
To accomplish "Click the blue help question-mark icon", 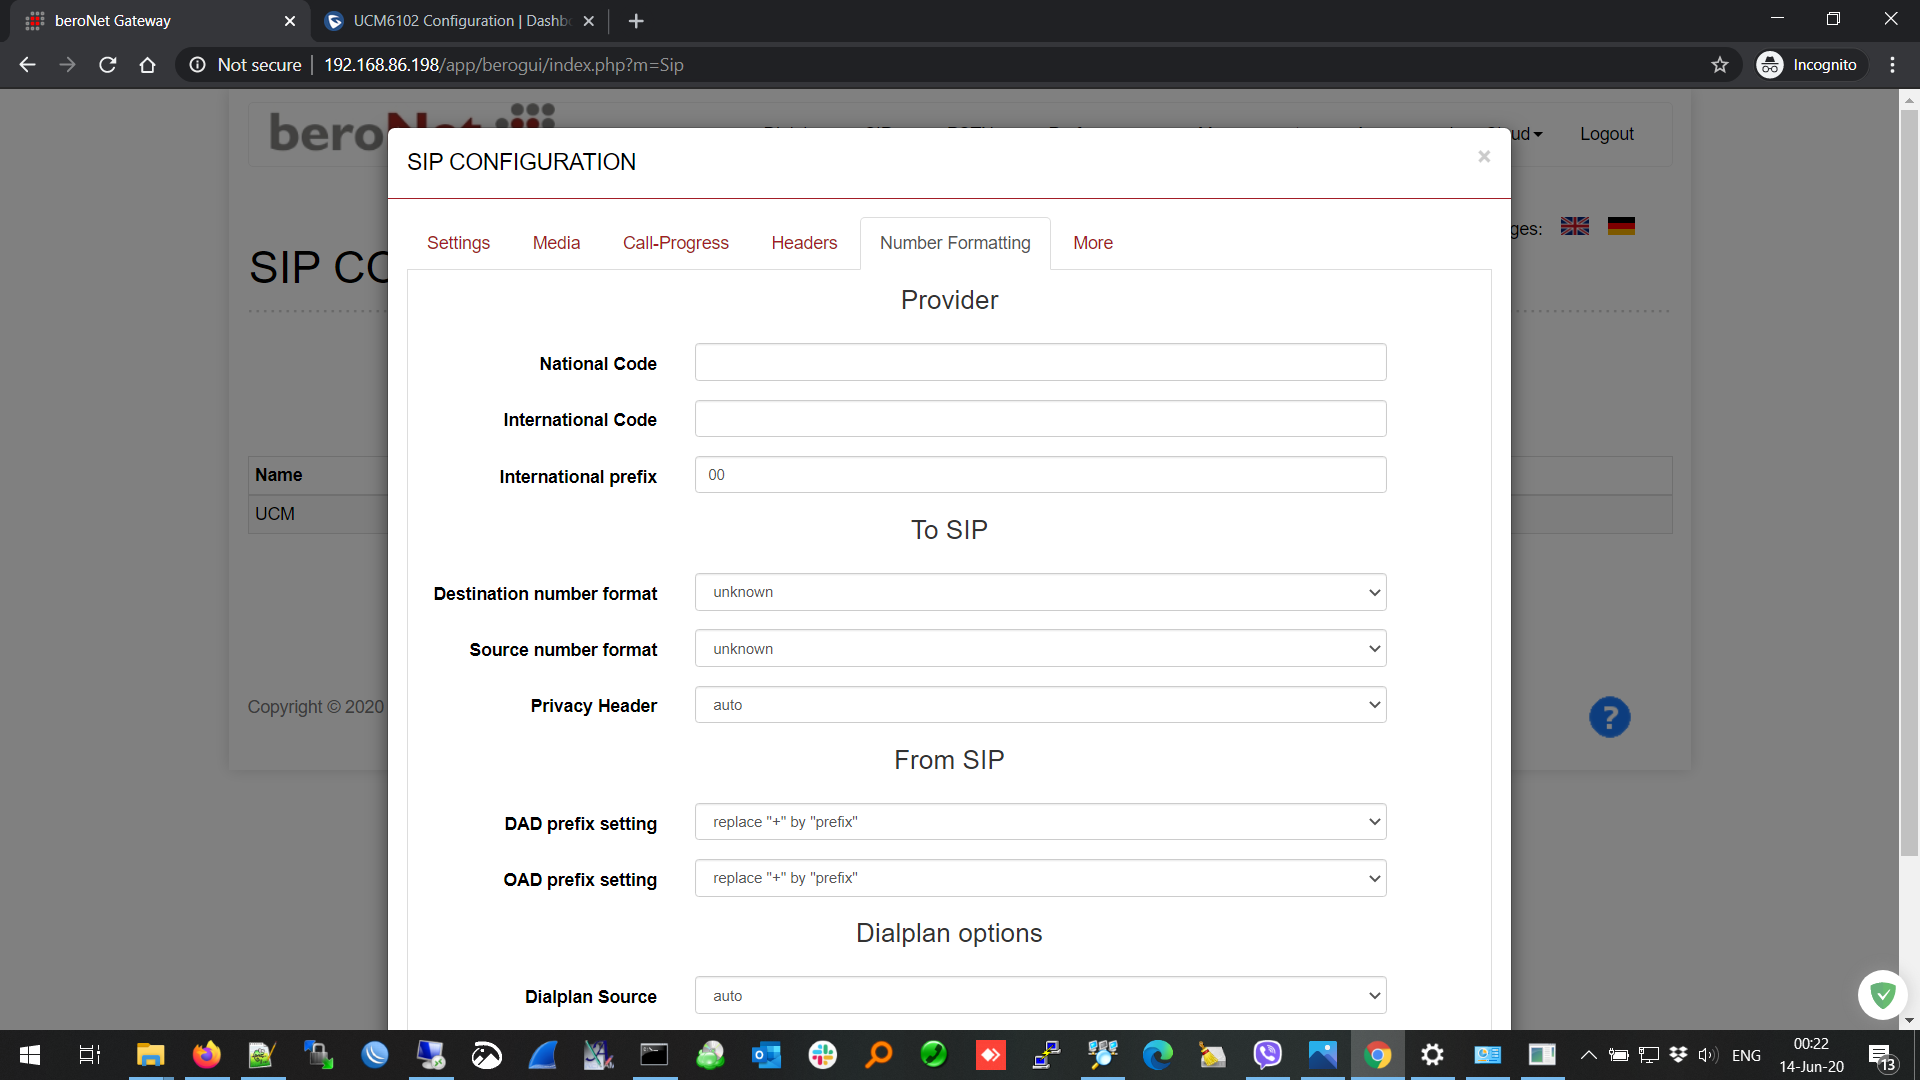I will [1609, 717].
